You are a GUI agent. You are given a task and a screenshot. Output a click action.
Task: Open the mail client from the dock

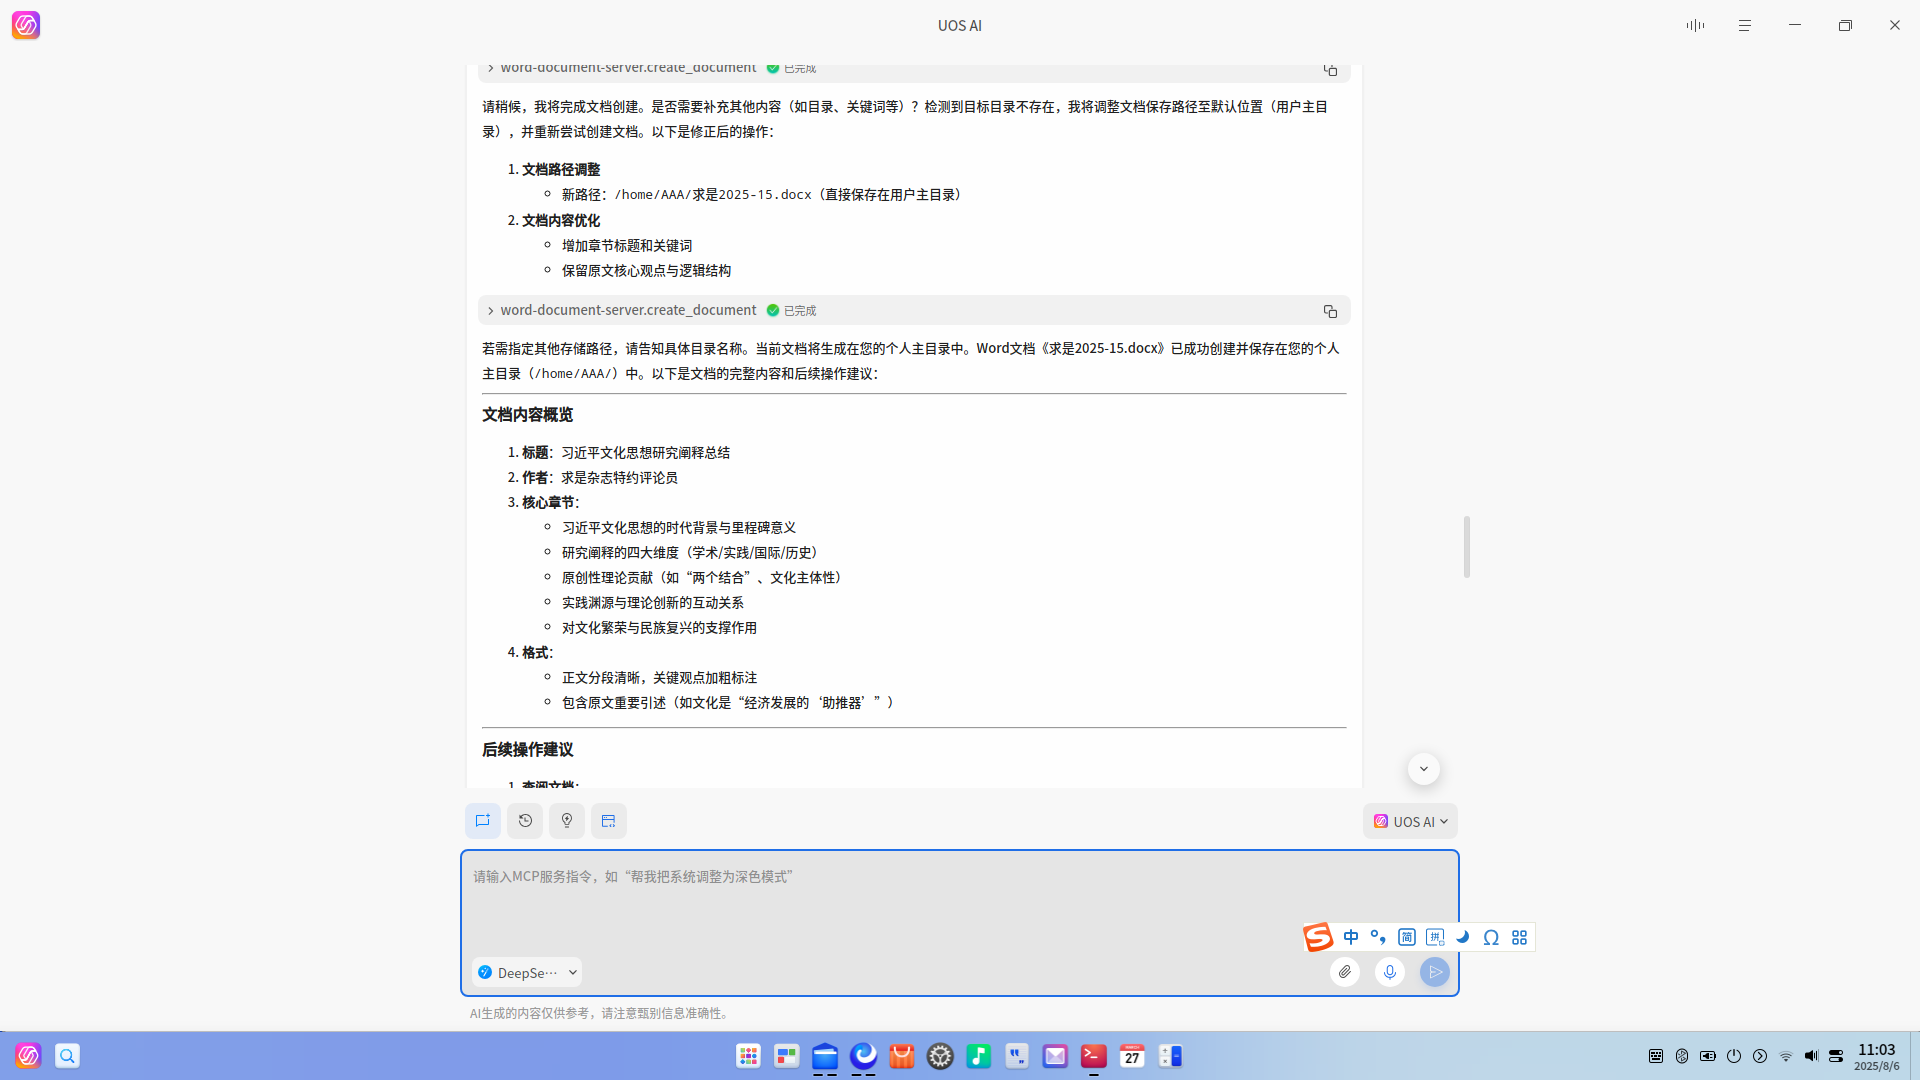[1055, 1056]
